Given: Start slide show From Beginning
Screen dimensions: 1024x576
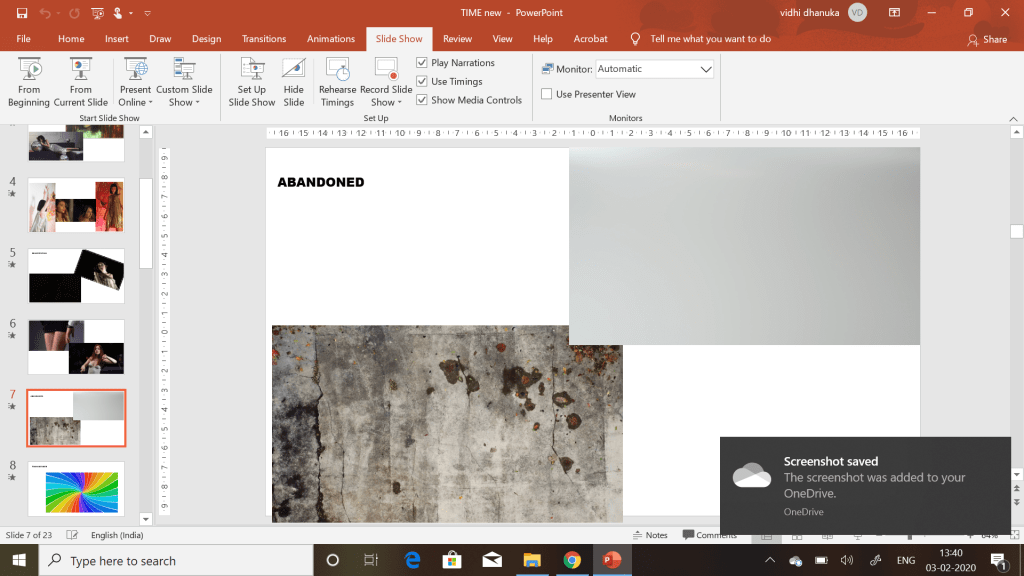Looking at the screenshot, I should 29,82.
